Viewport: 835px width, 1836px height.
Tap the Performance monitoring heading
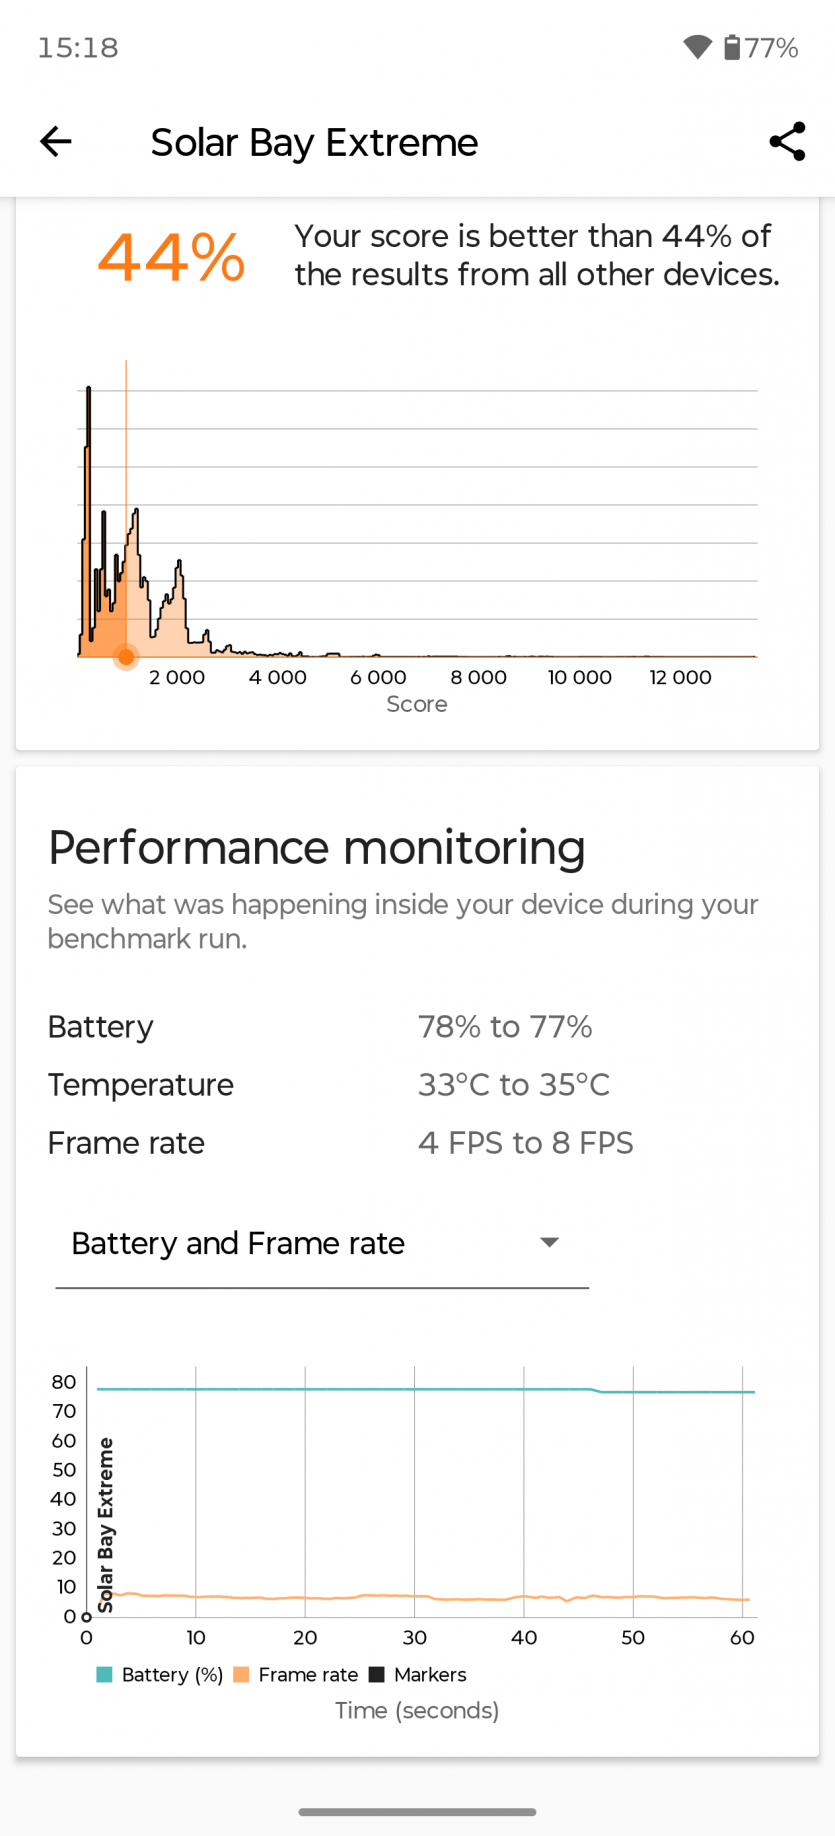point(316,848)
